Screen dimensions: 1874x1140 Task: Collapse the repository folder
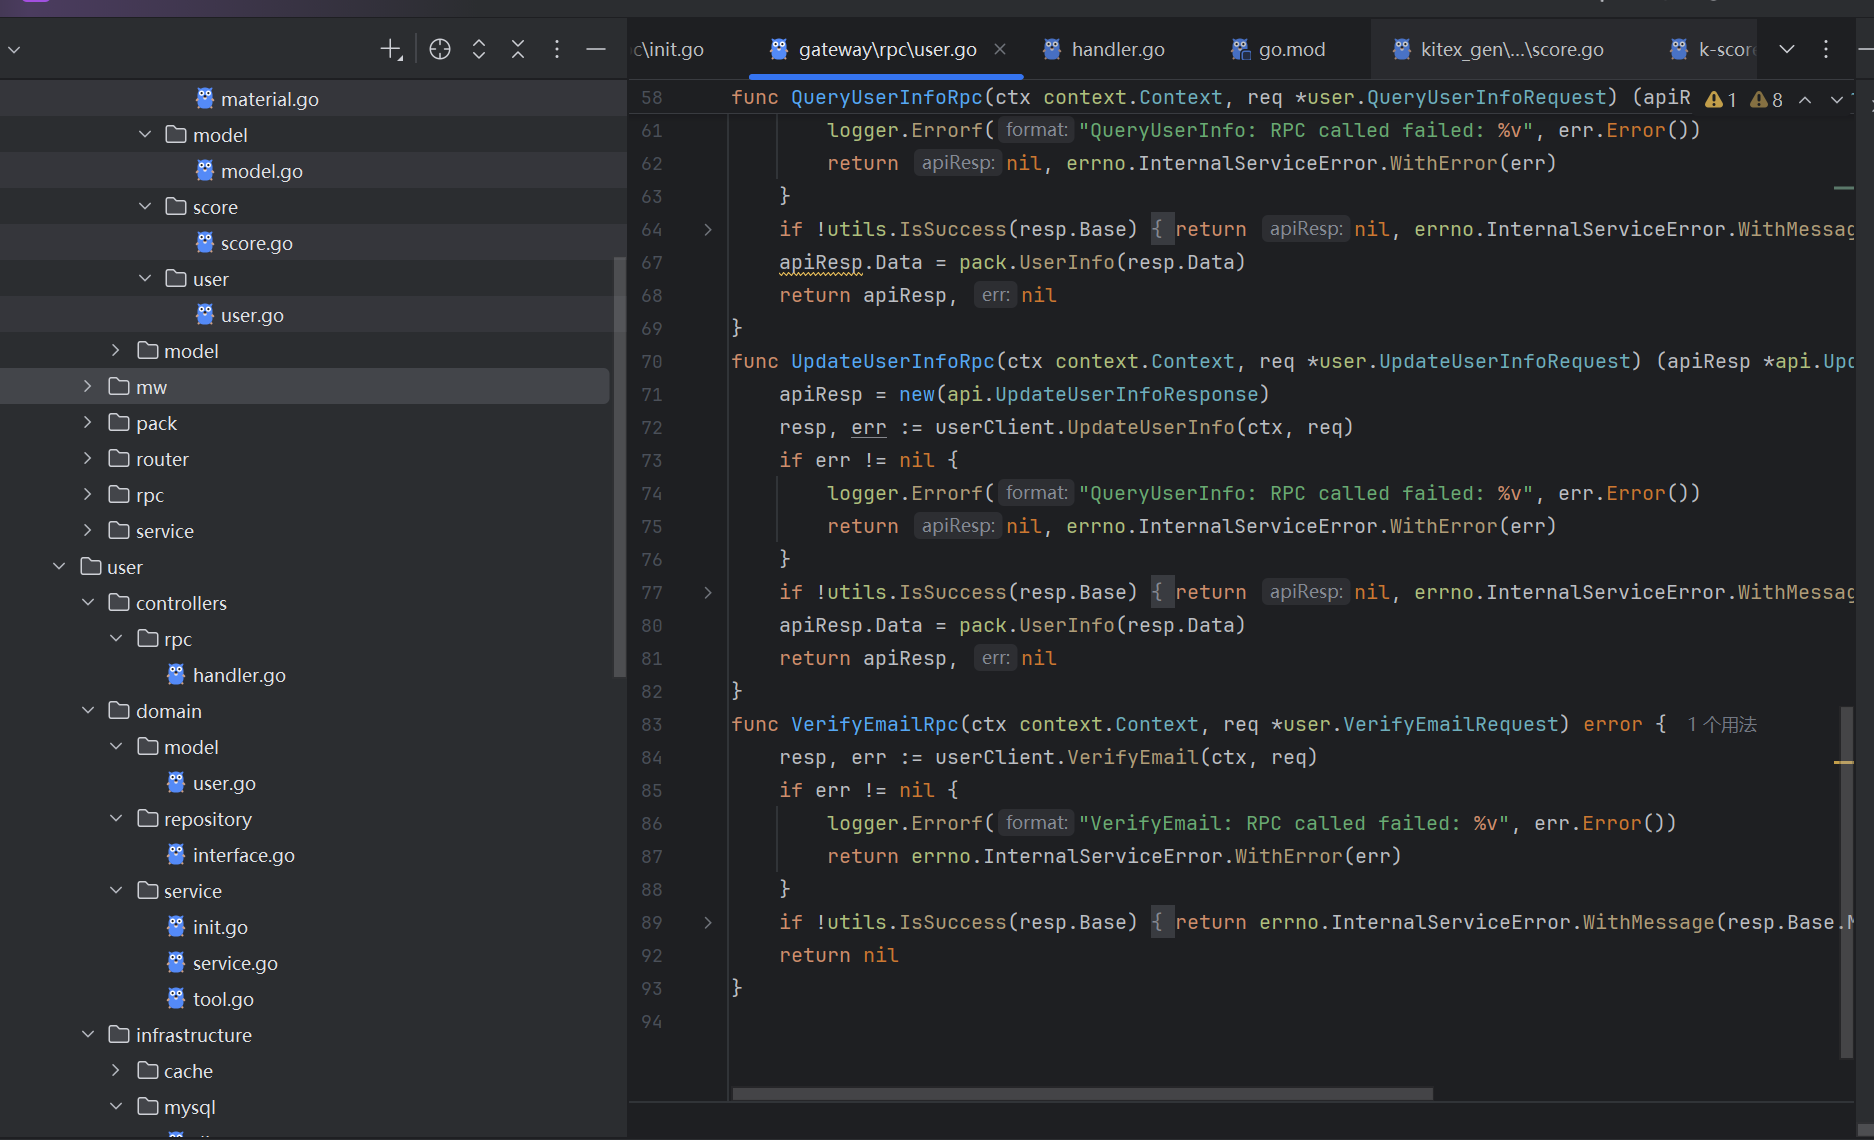(116, 819)
